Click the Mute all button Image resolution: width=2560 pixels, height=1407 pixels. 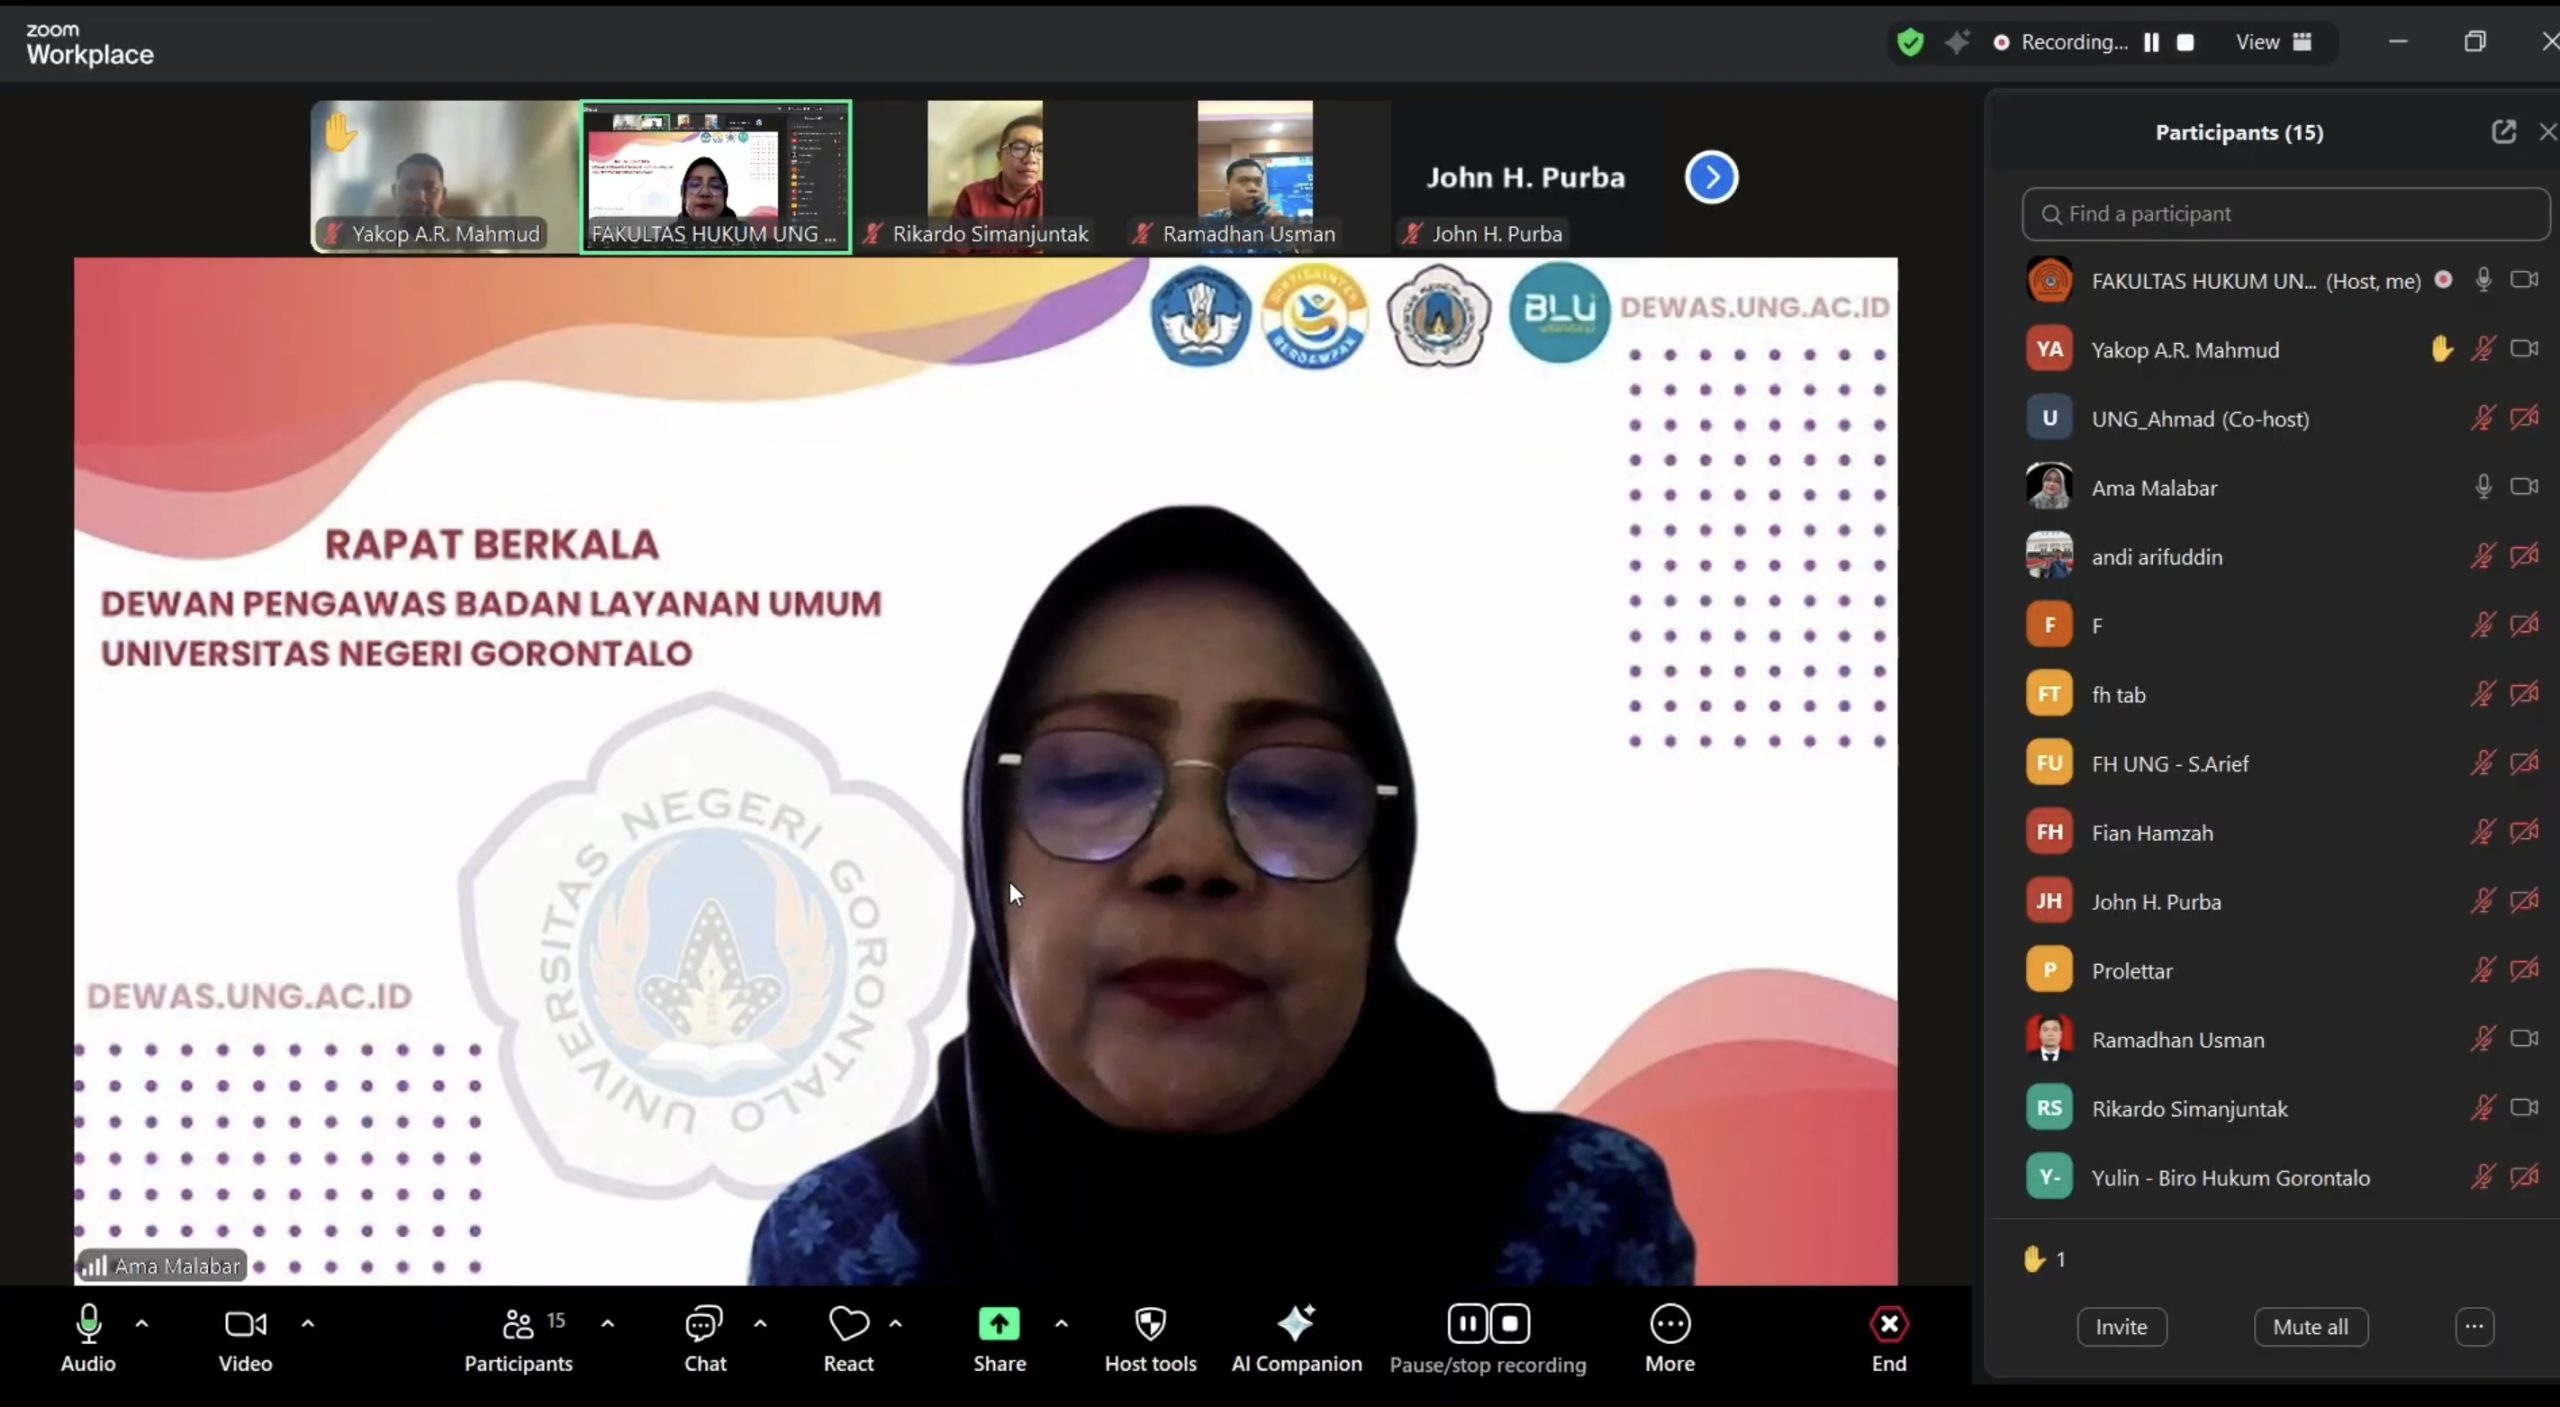2310,1327
